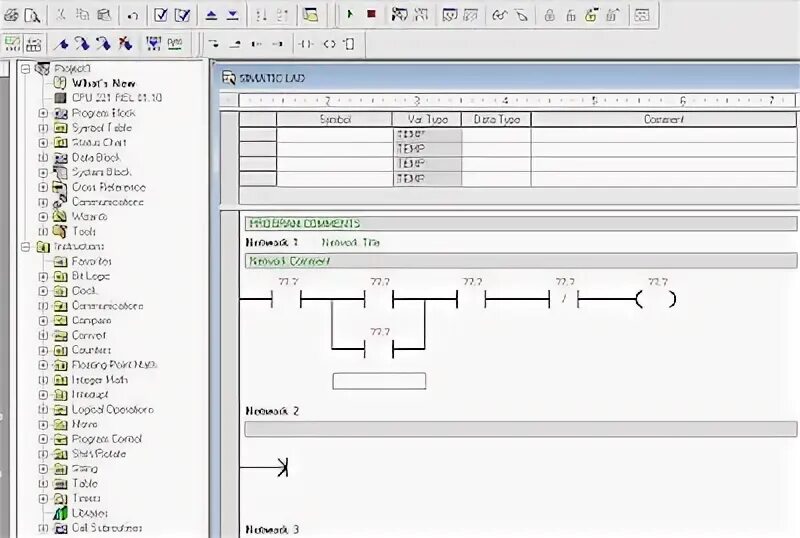Insert a Line Right in the ladder

[x=278, y=44]
